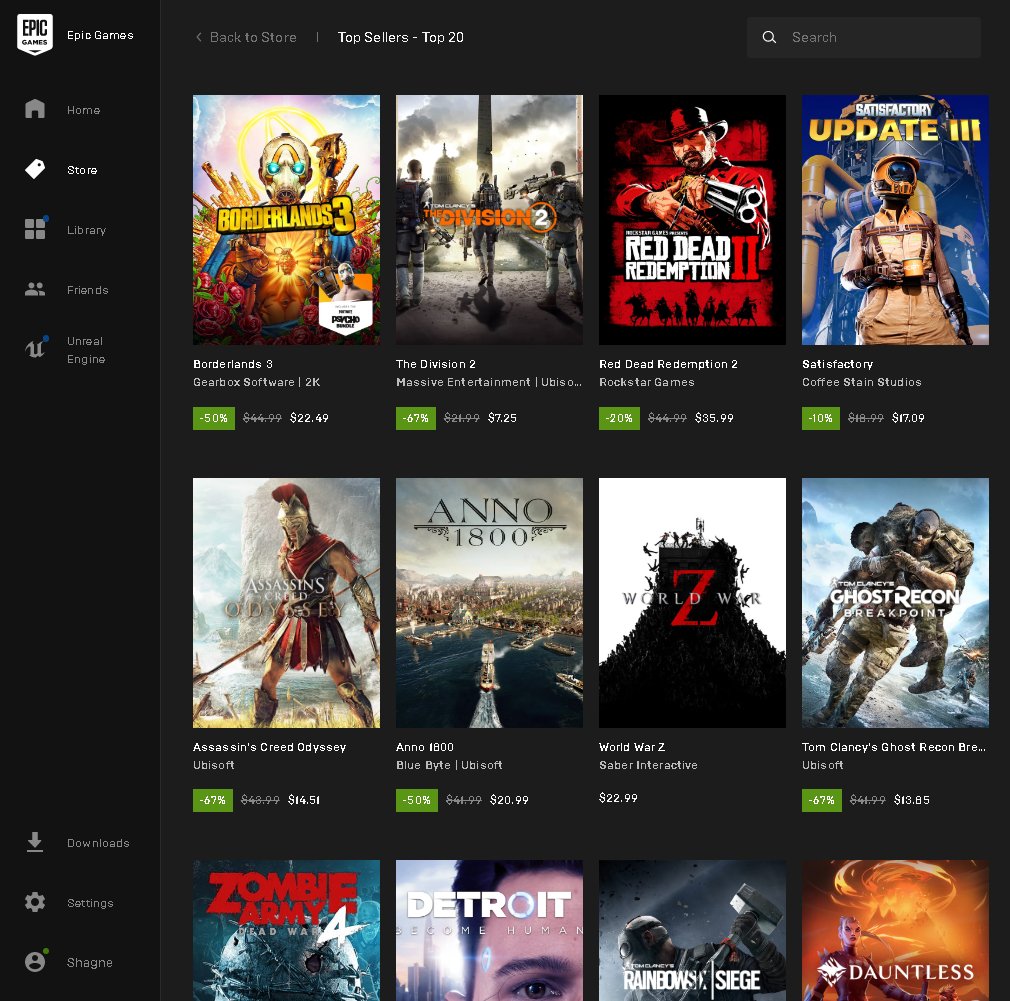The image size is (1010, 1001).
Task: Click the -10% badge on Satisfactory
Action: click(821, 418)
